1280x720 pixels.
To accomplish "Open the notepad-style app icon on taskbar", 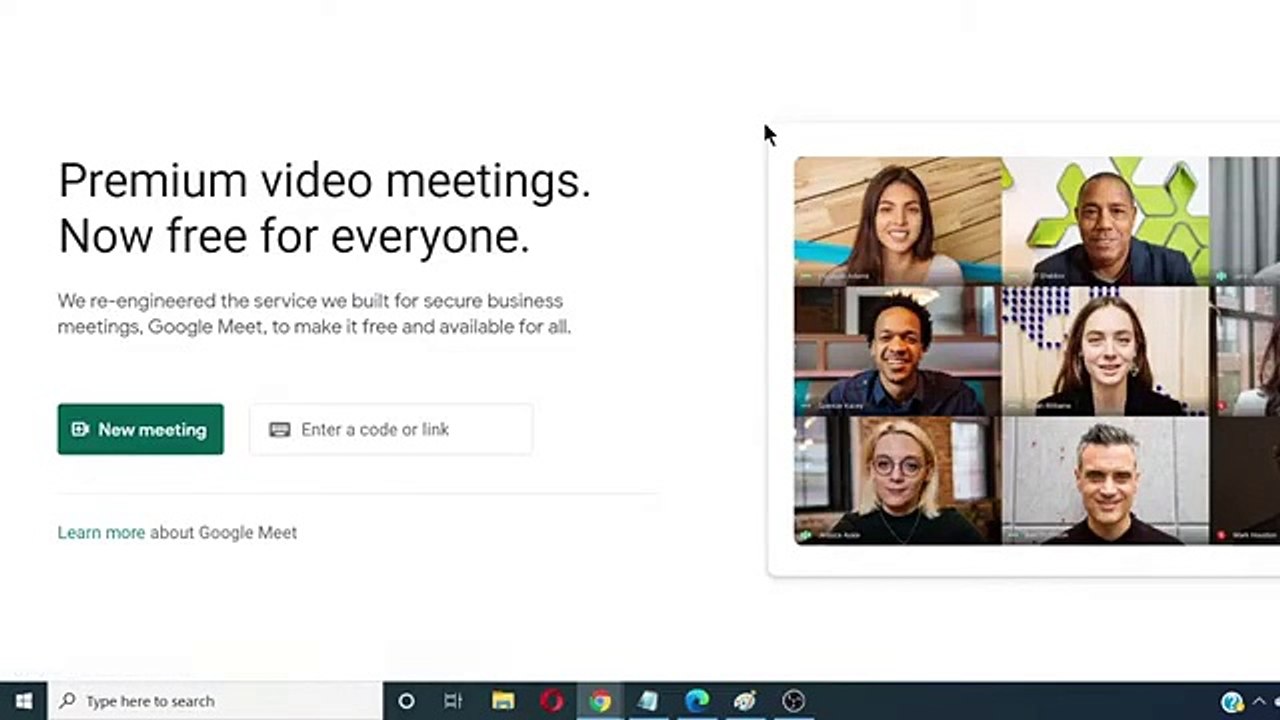I will tap(648, 701).
